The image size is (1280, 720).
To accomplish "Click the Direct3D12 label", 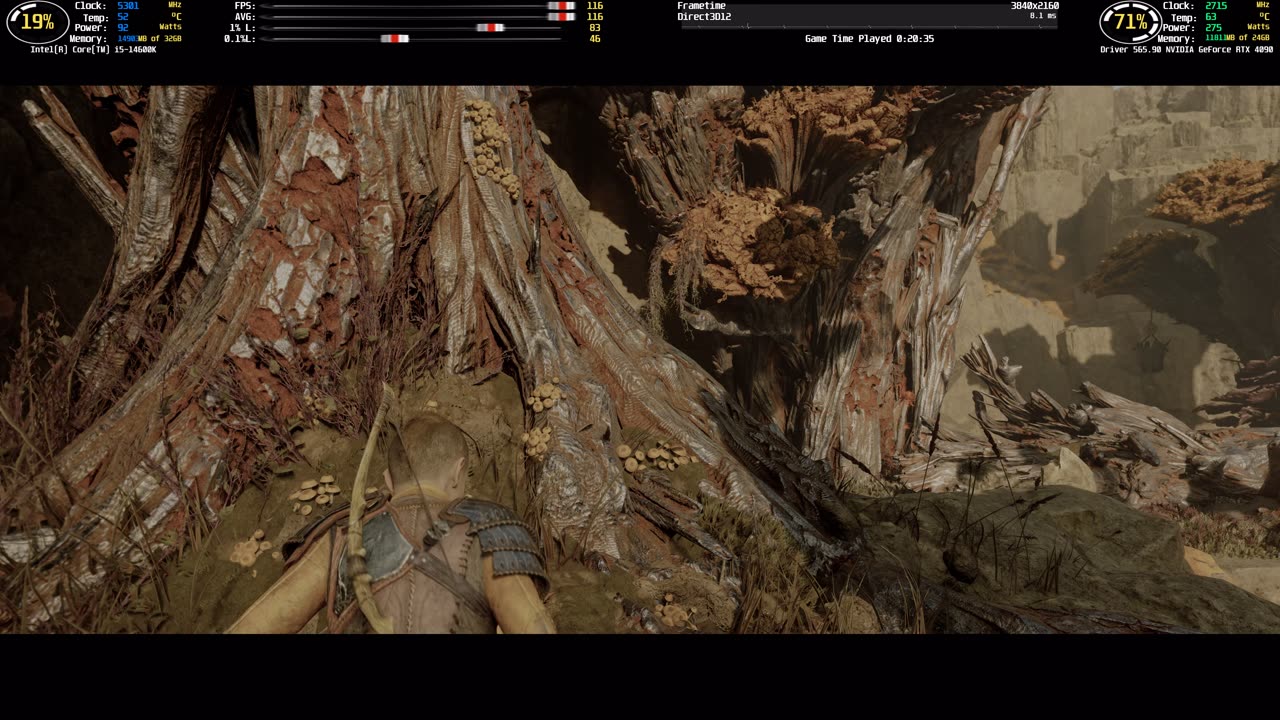I will tap(704, 17).
